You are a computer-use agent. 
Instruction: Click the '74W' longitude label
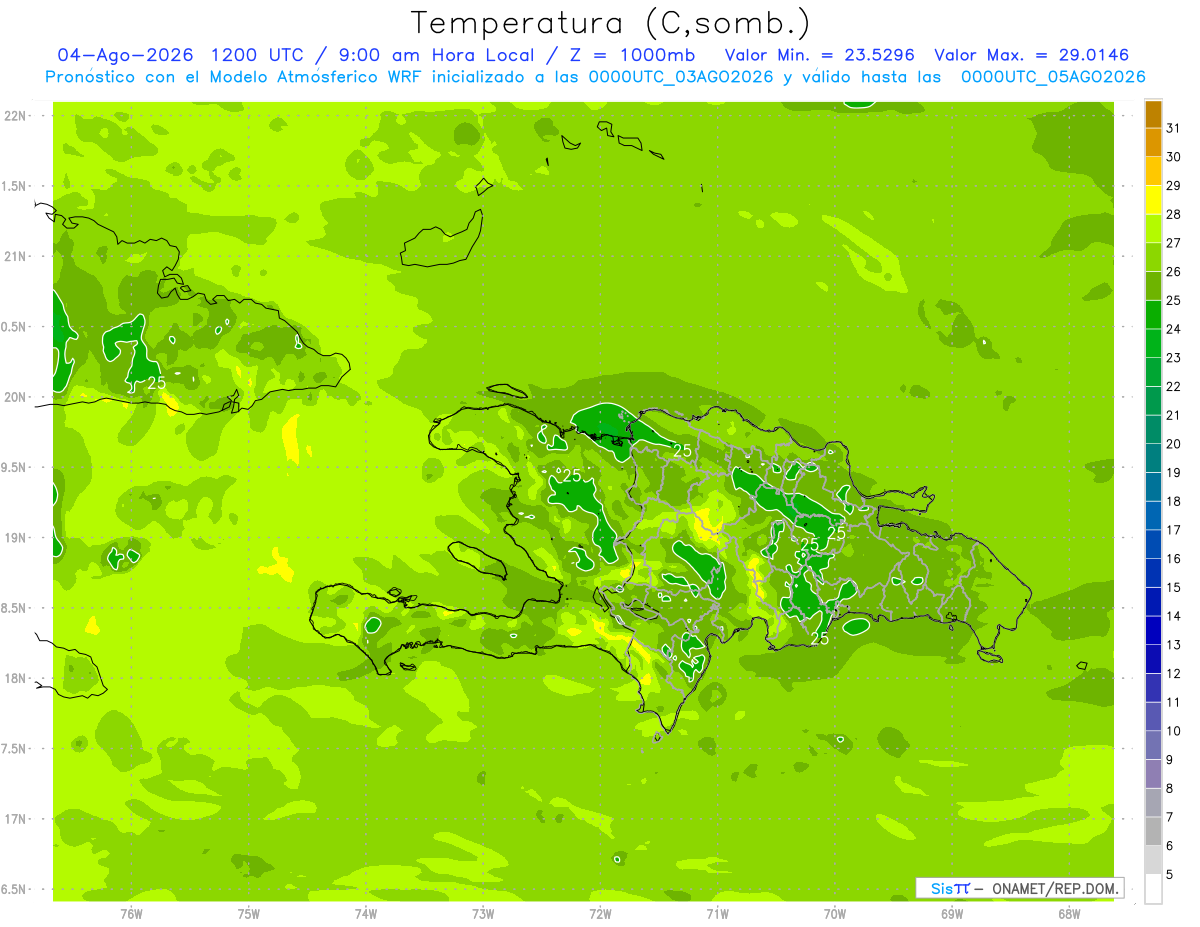point(366,914)
